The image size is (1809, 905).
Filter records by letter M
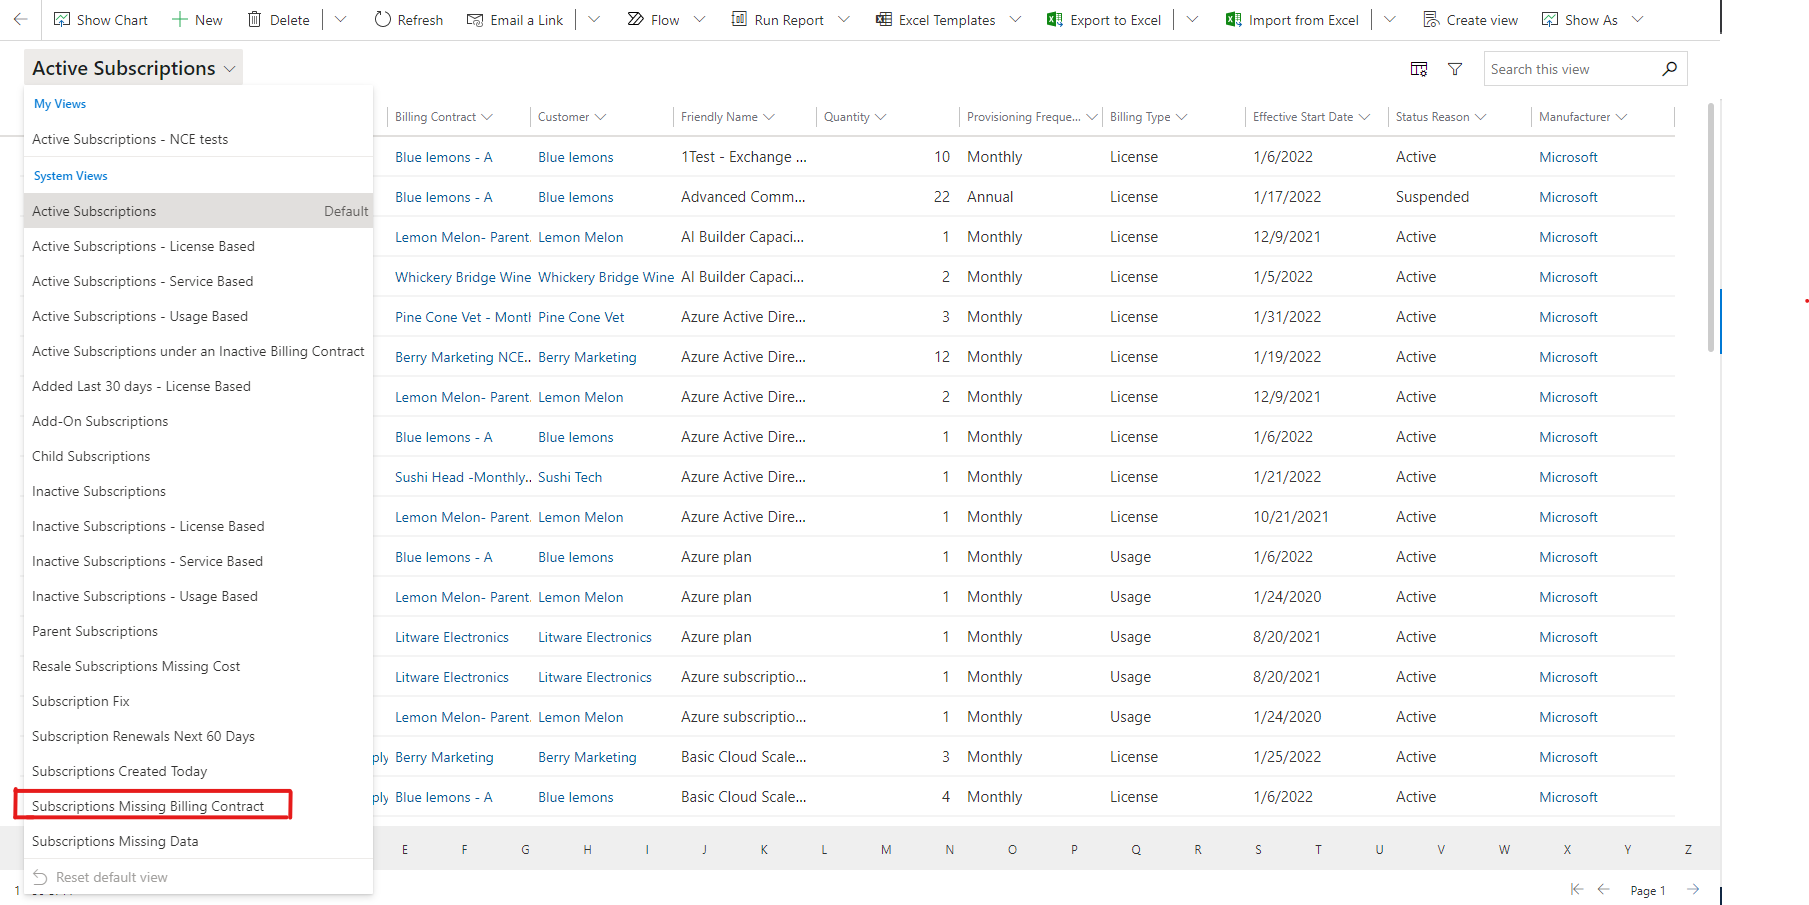[886, 849]
